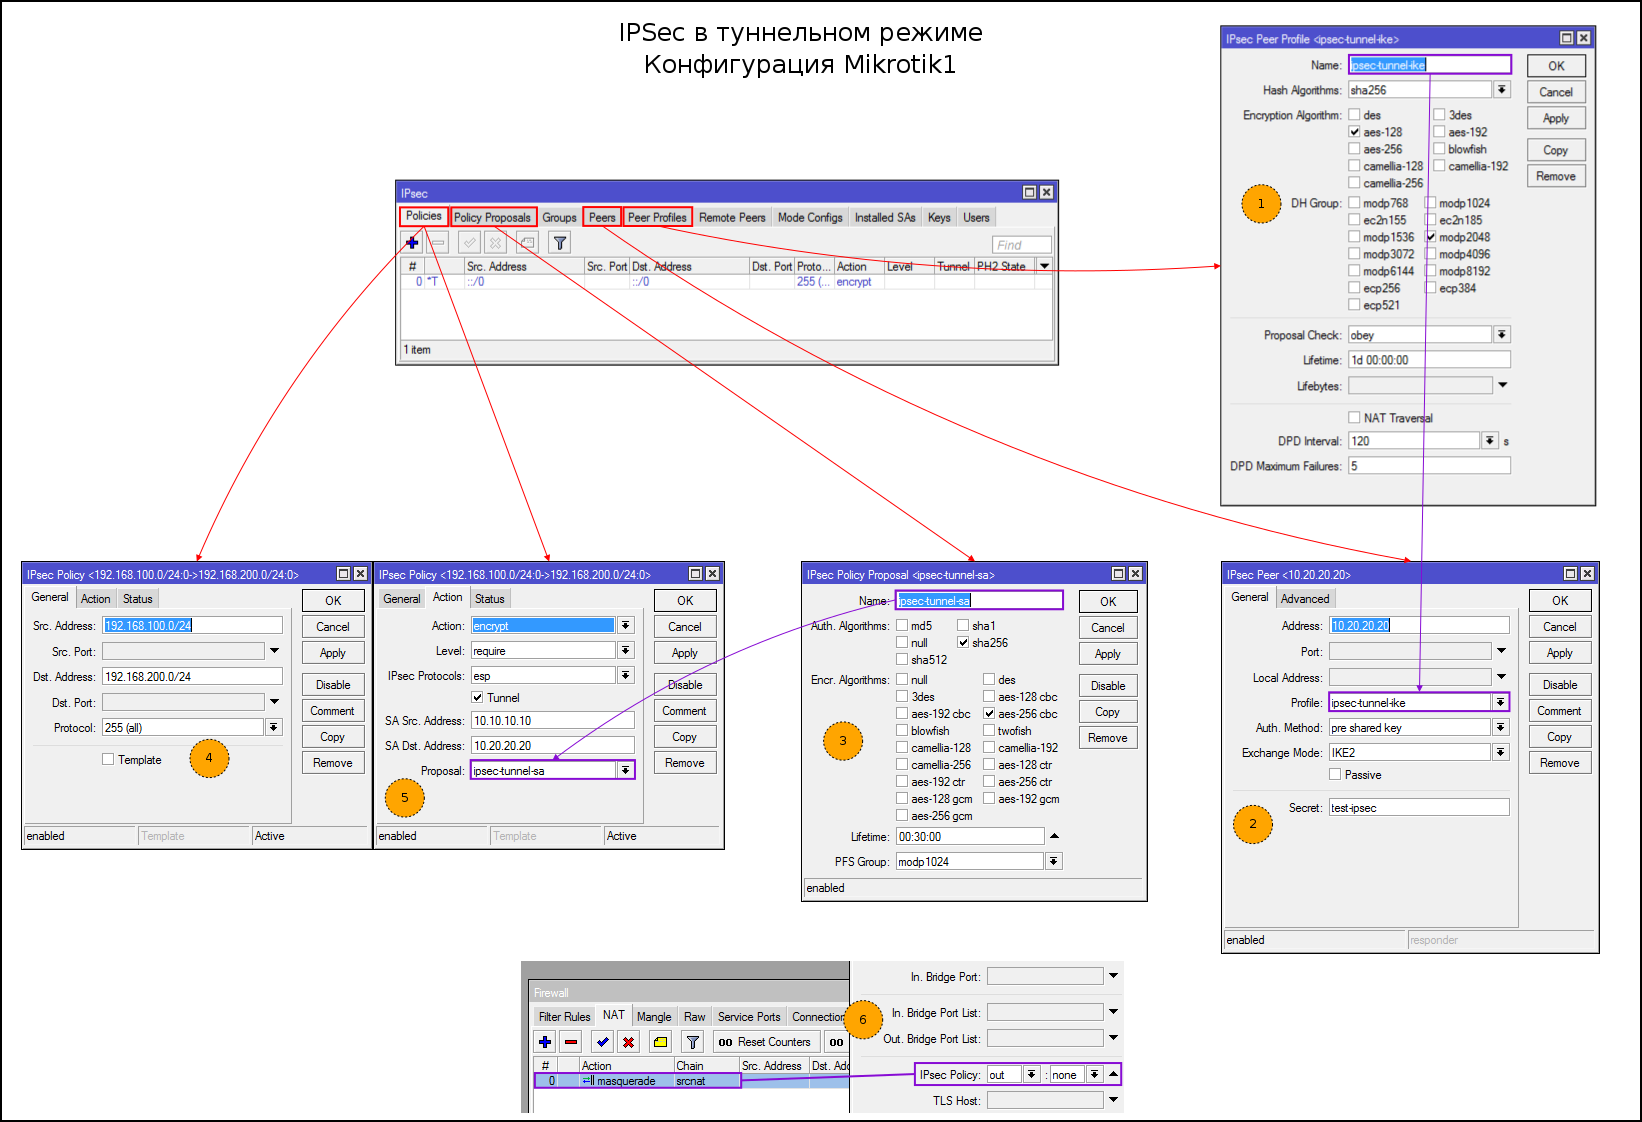Image resolution: width=1642 pixels, height=1122 pixels.
Task: Click Apply in IPsec Policy Proposal window
Action: tap(1108, 654)
